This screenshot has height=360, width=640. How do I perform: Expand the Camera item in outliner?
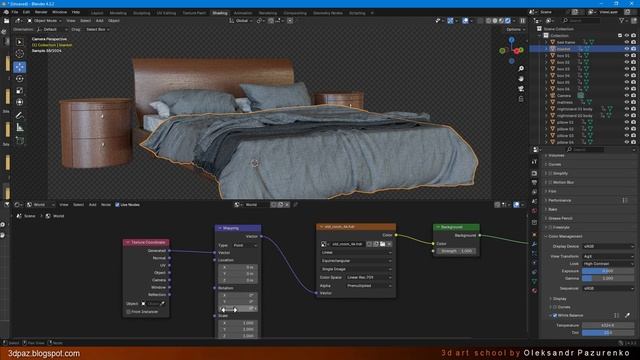(546, 96)
